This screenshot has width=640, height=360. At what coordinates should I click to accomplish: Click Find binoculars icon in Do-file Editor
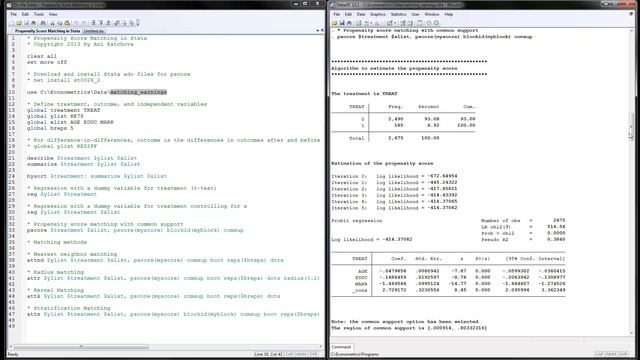point(43,23)
